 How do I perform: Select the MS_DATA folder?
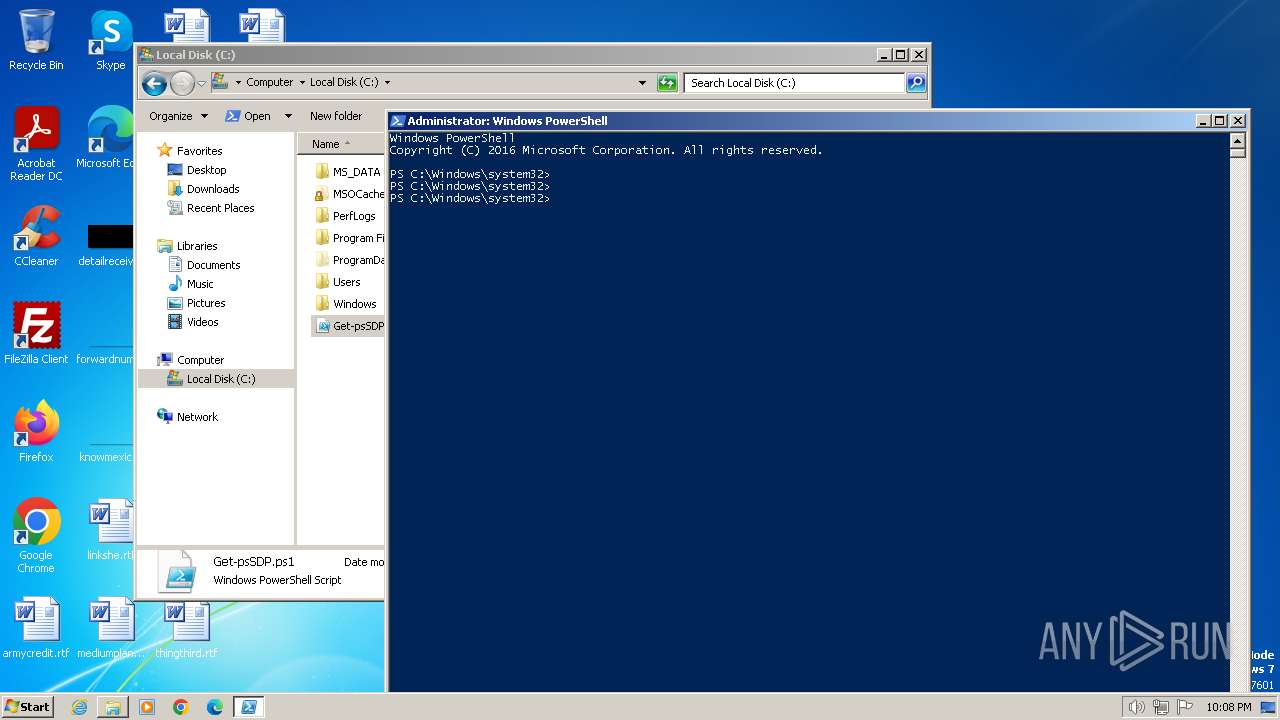tap(348, 172)
